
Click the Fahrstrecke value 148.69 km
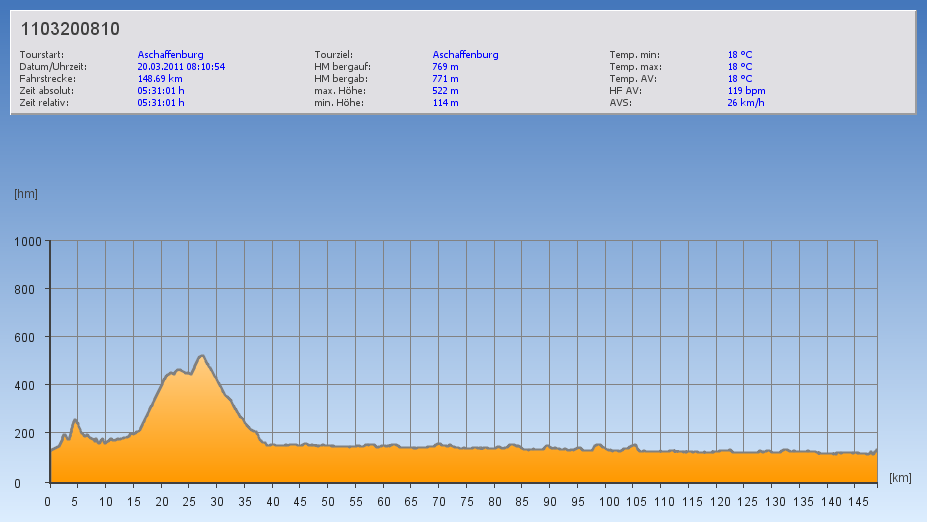pos(160,79)
